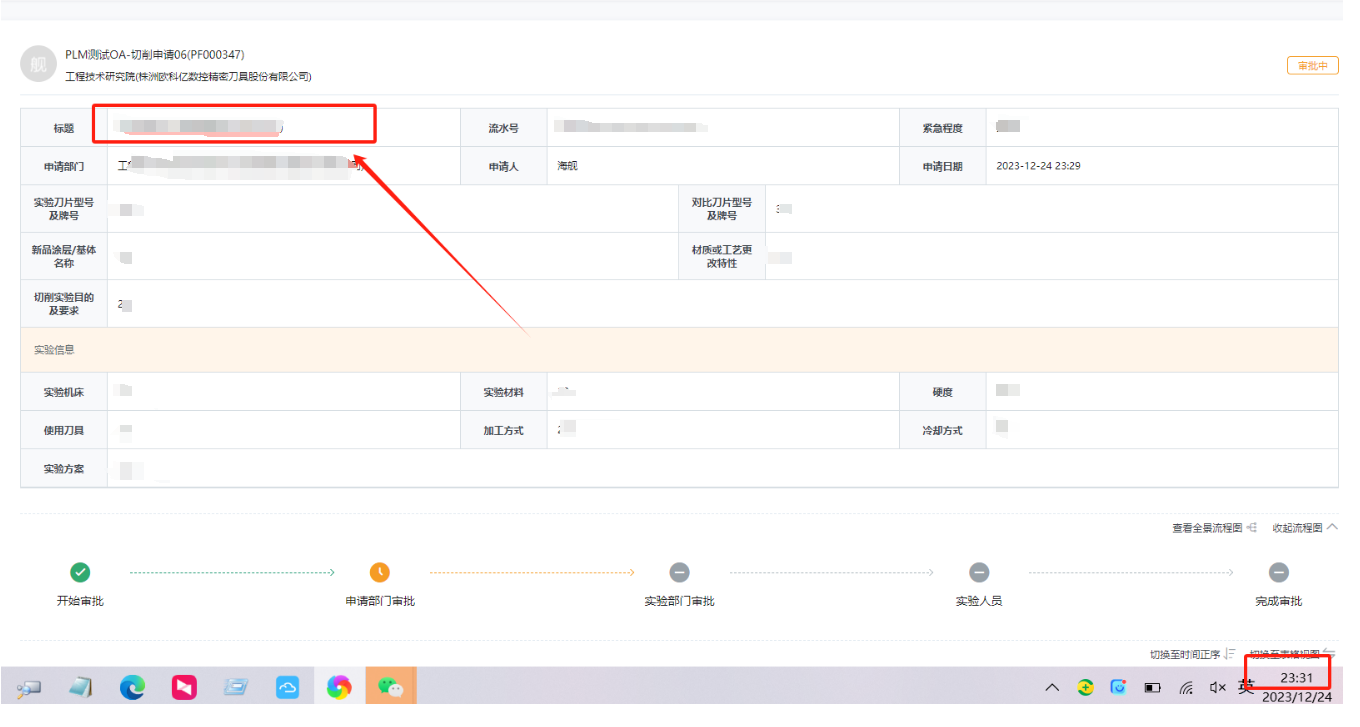Click the 切削实验目的及要求 label

[x=64, y=304]
